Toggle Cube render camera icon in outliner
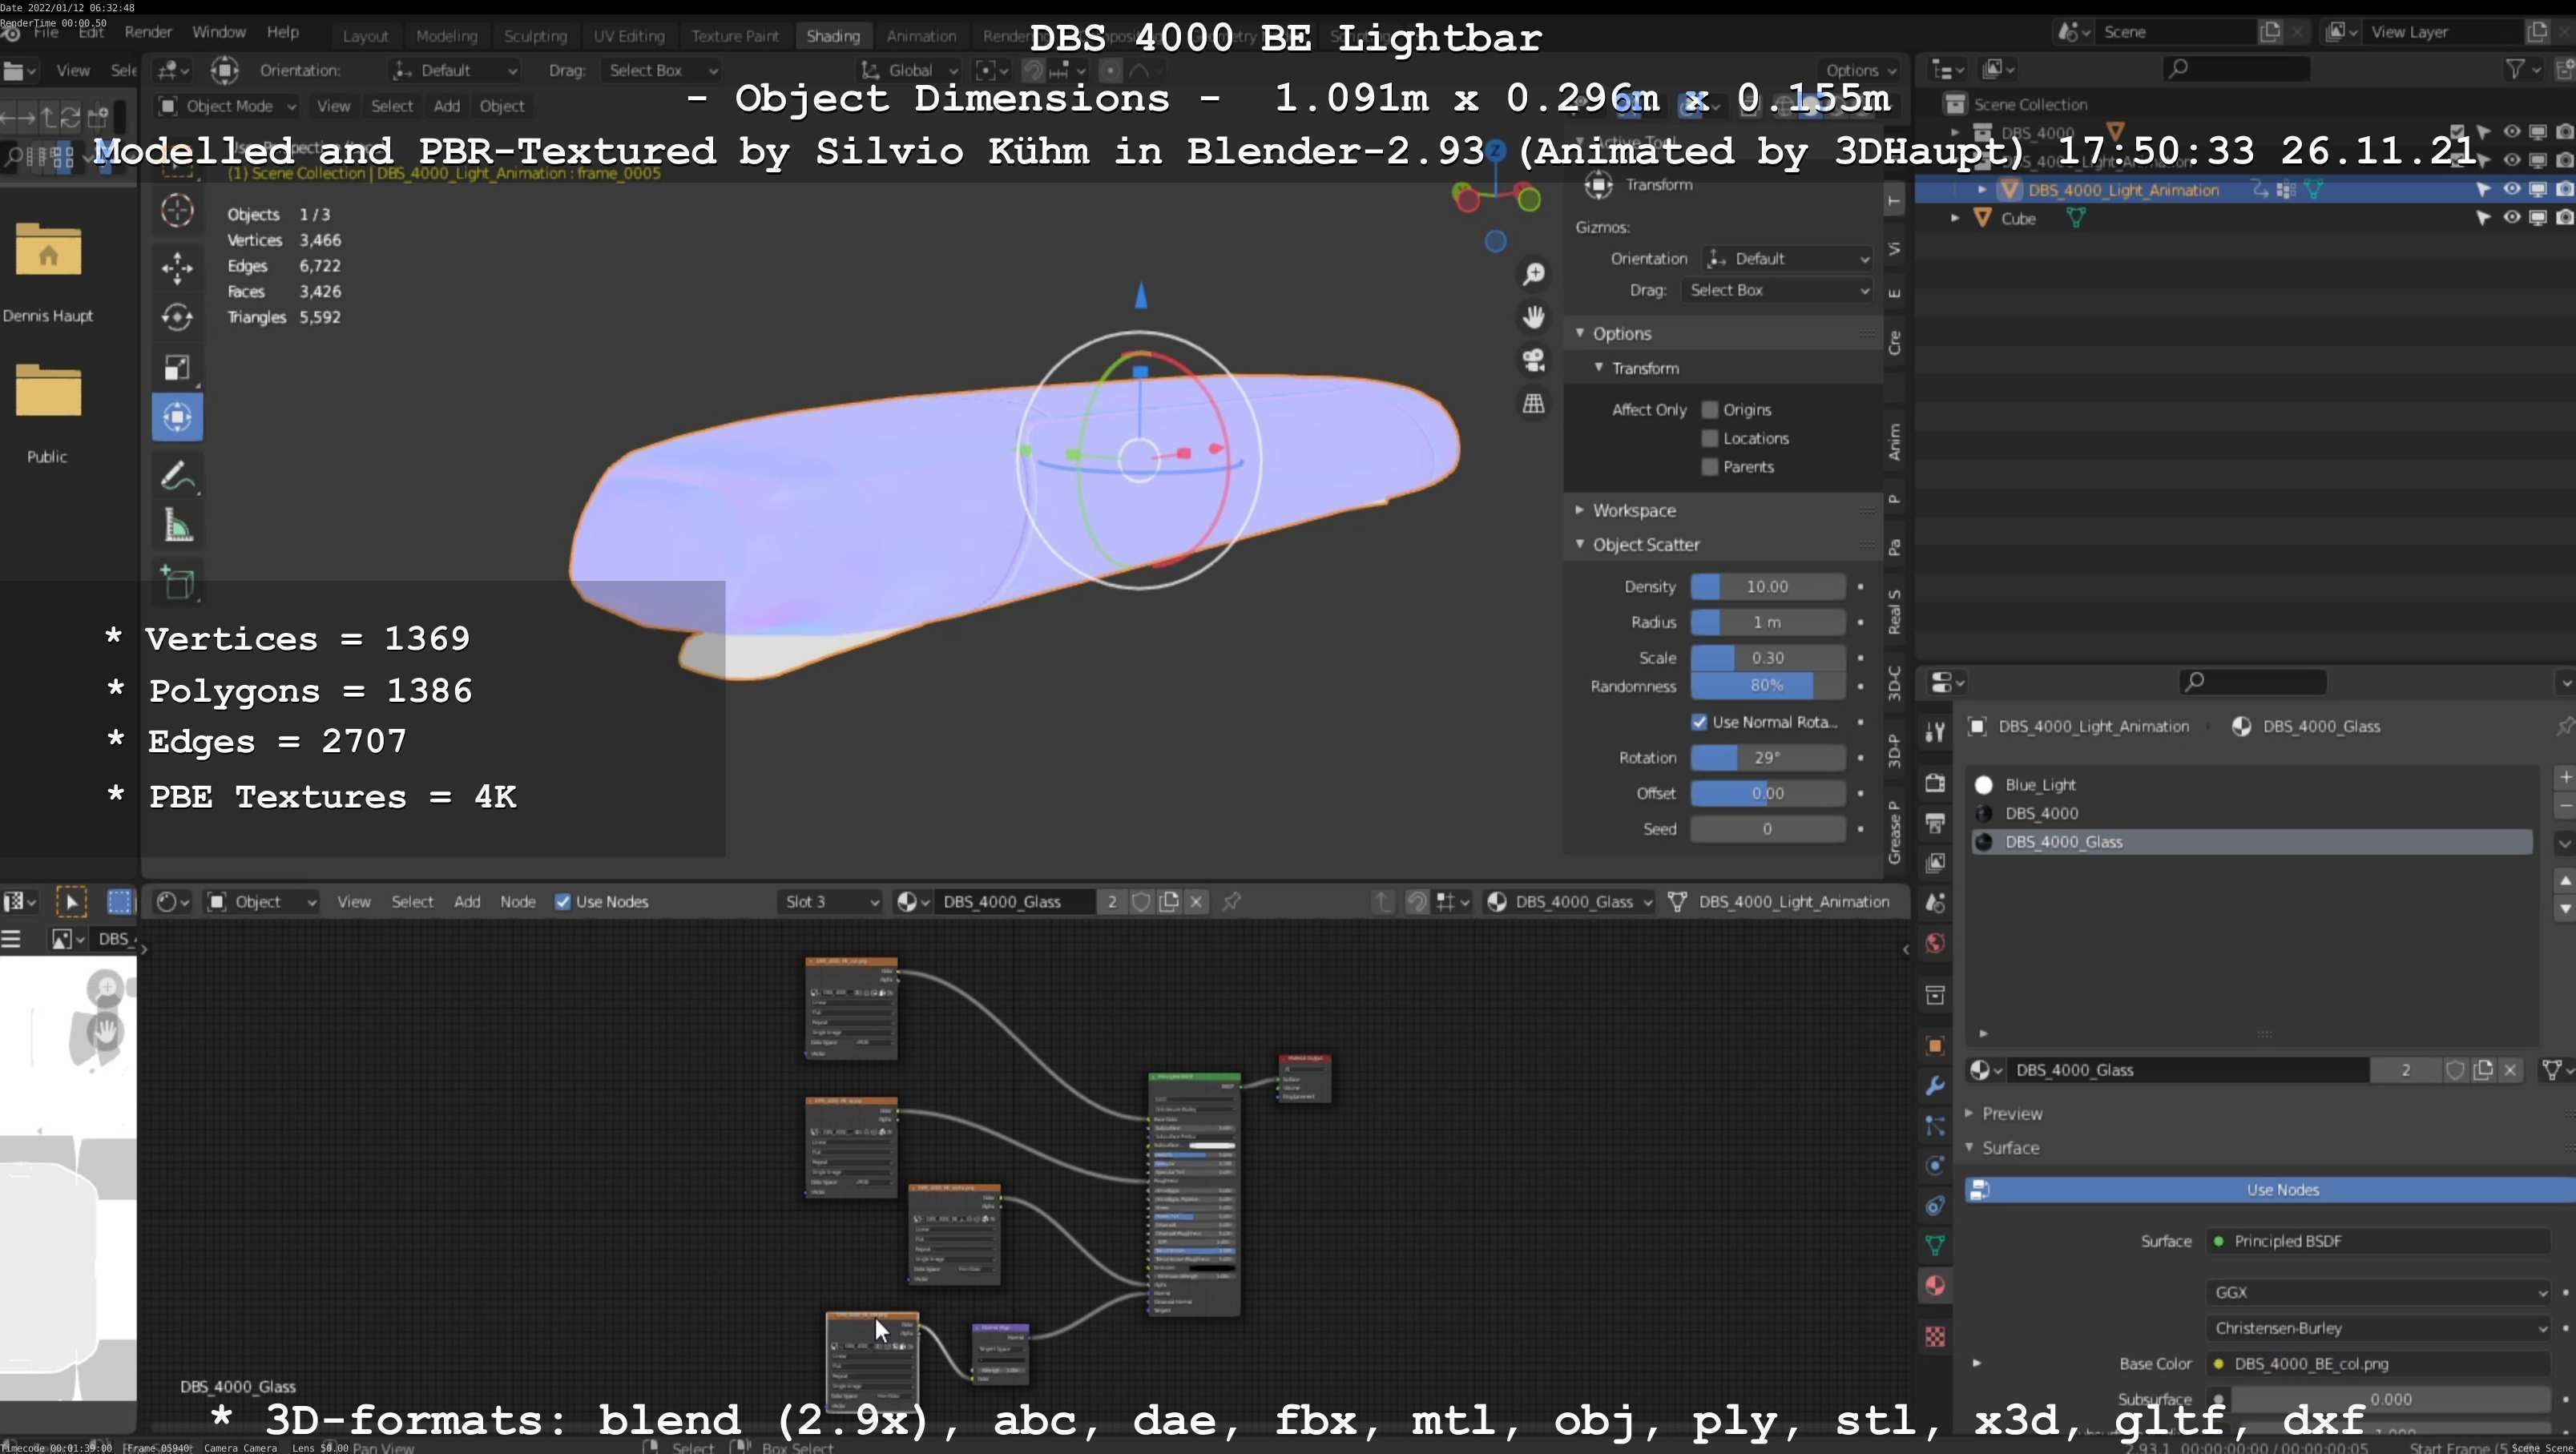The height and width of the screenshot is (1454, 2576). pyautogui.click(x=2564, y=218)
